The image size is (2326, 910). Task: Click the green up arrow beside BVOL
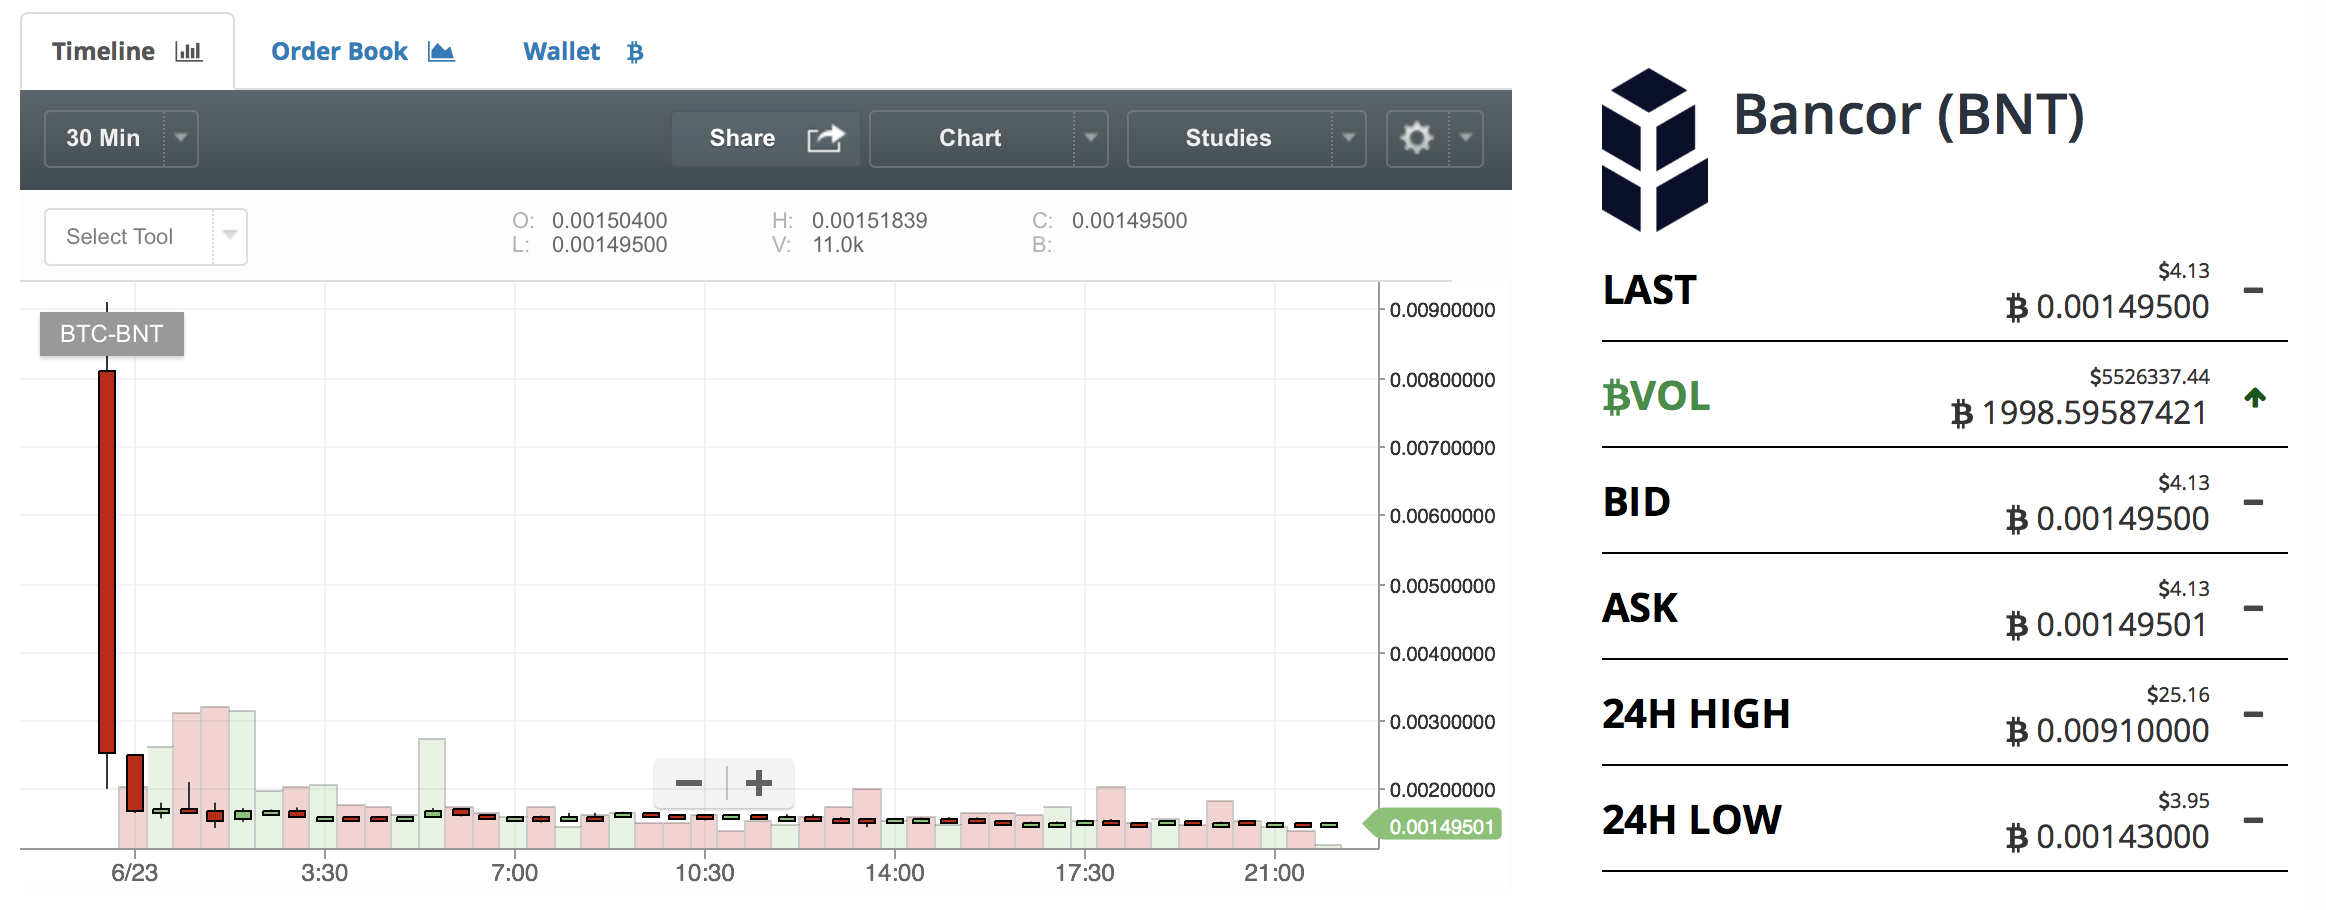(2255, 397)
